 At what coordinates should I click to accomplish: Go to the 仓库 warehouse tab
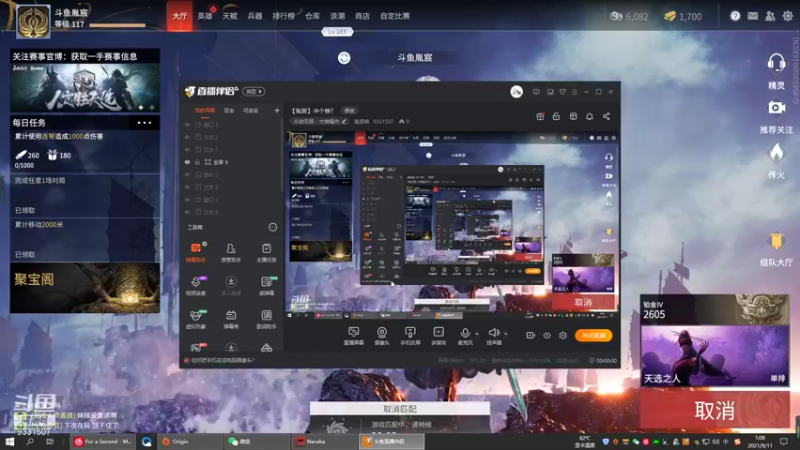coord(312,16)
